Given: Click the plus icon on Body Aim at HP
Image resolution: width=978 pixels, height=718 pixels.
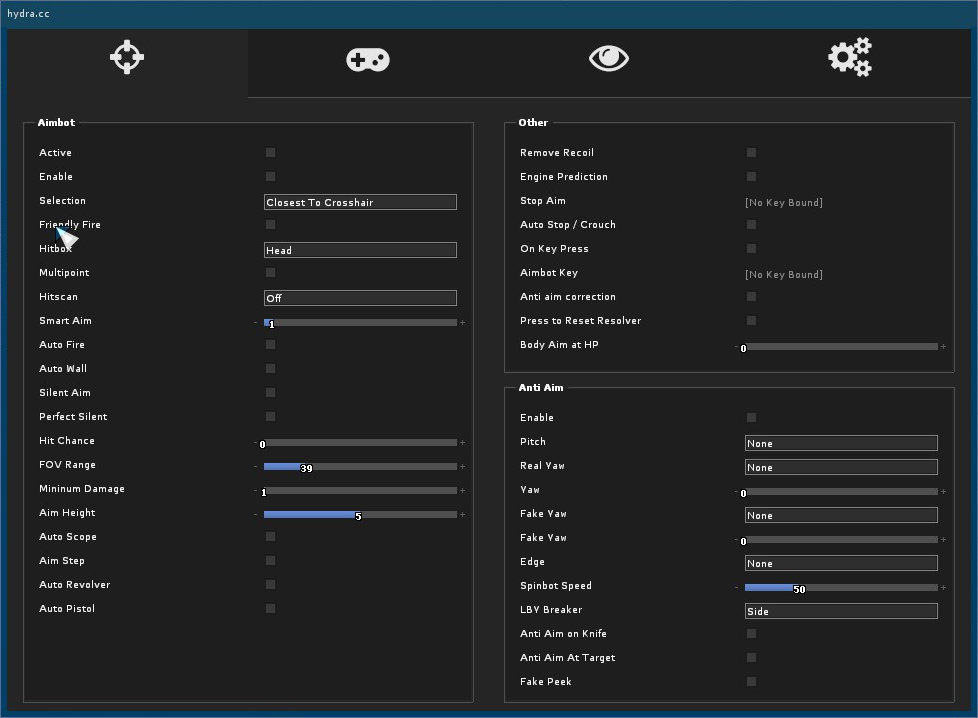Looking at the screenshot, I should pyautogui.click(x=943, y=347).
